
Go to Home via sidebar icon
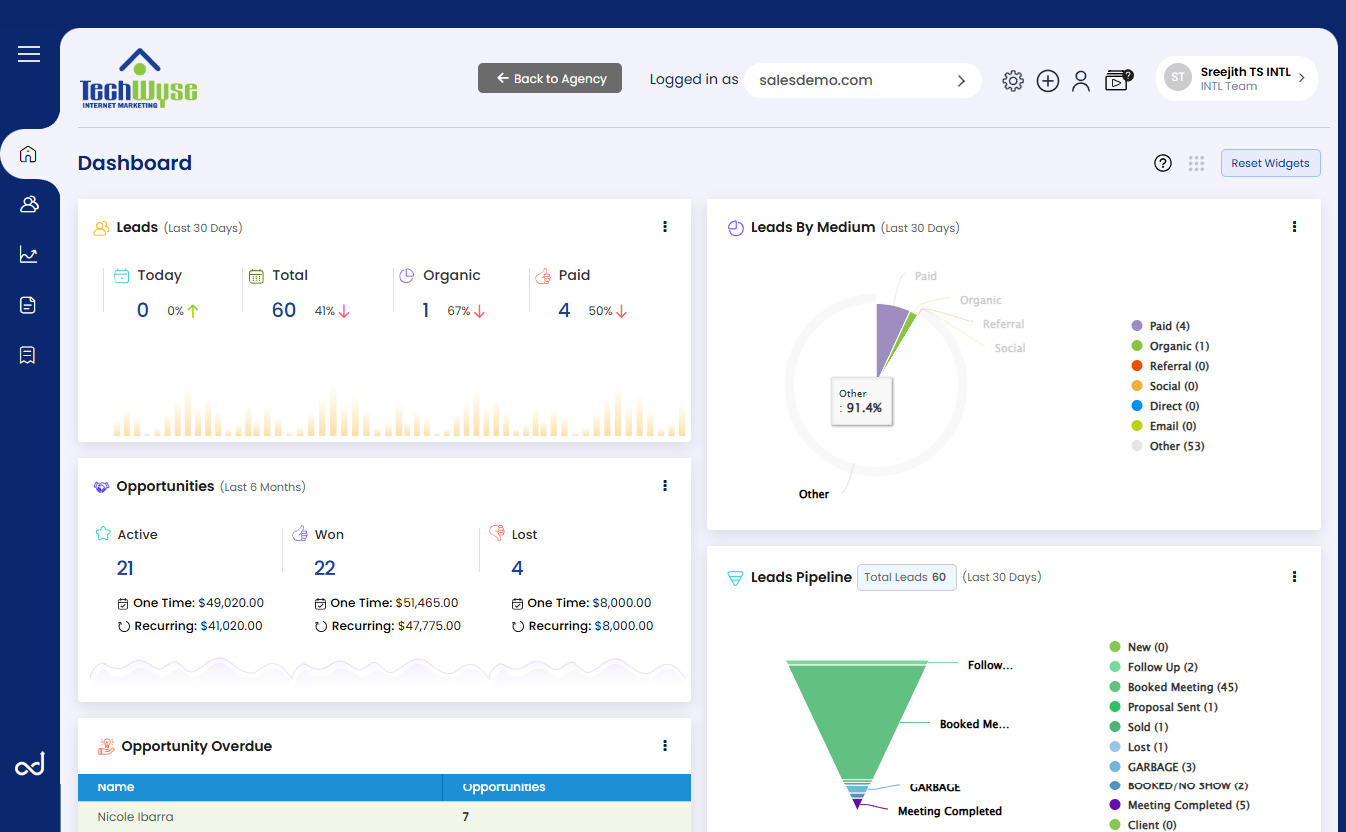28,154
